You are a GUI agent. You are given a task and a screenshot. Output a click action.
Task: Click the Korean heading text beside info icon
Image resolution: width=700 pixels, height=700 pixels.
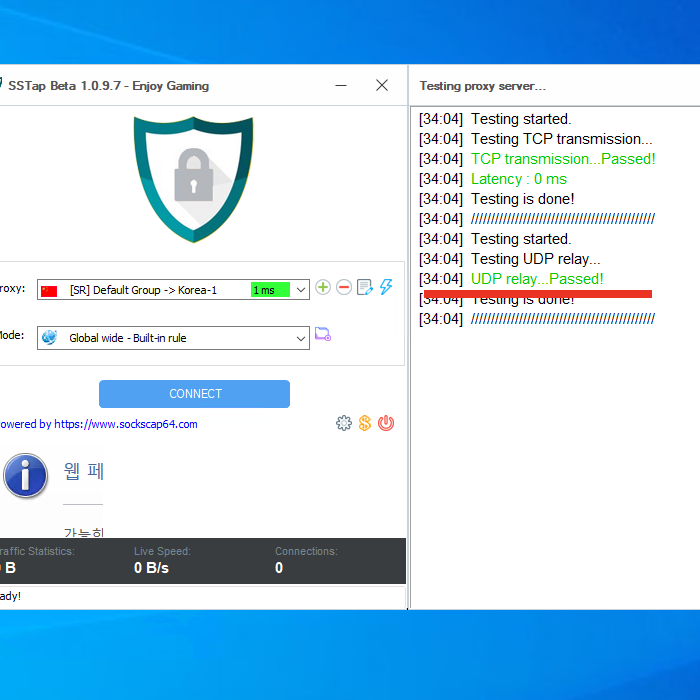[x=83, y=471]
